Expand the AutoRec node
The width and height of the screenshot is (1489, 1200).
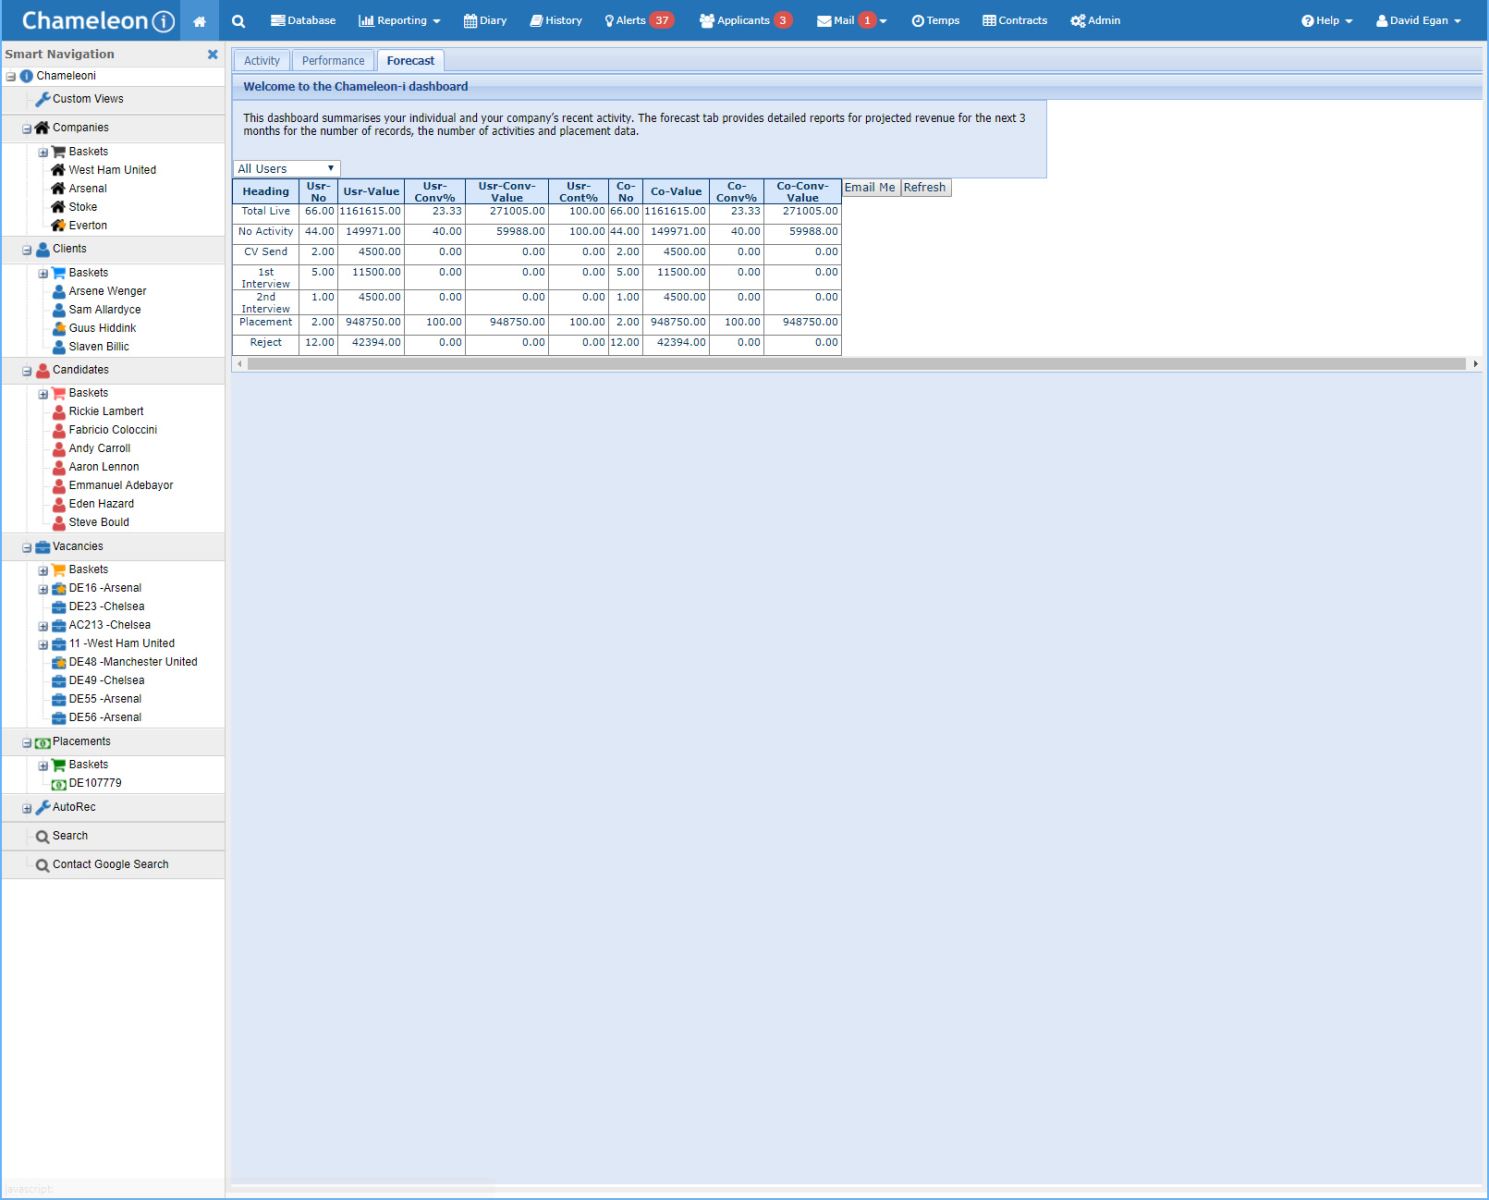click(27, 808)
